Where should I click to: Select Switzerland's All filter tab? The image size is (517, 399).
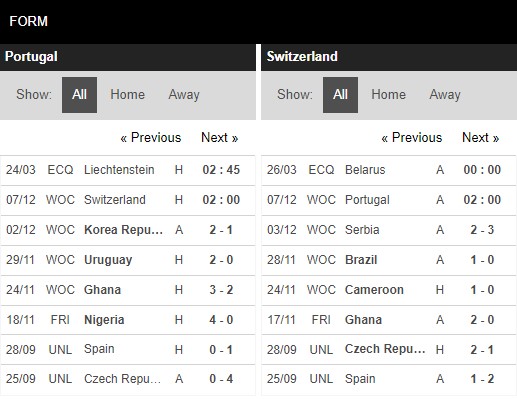[340, 95]
